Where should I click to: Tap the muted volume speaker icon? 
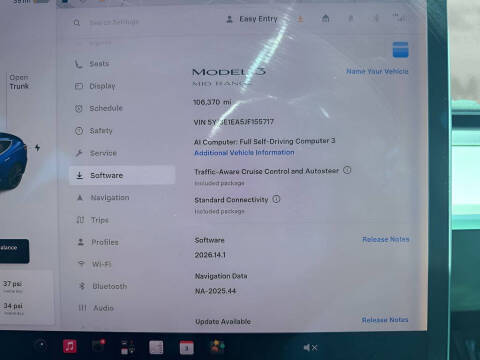coord(310,348)
